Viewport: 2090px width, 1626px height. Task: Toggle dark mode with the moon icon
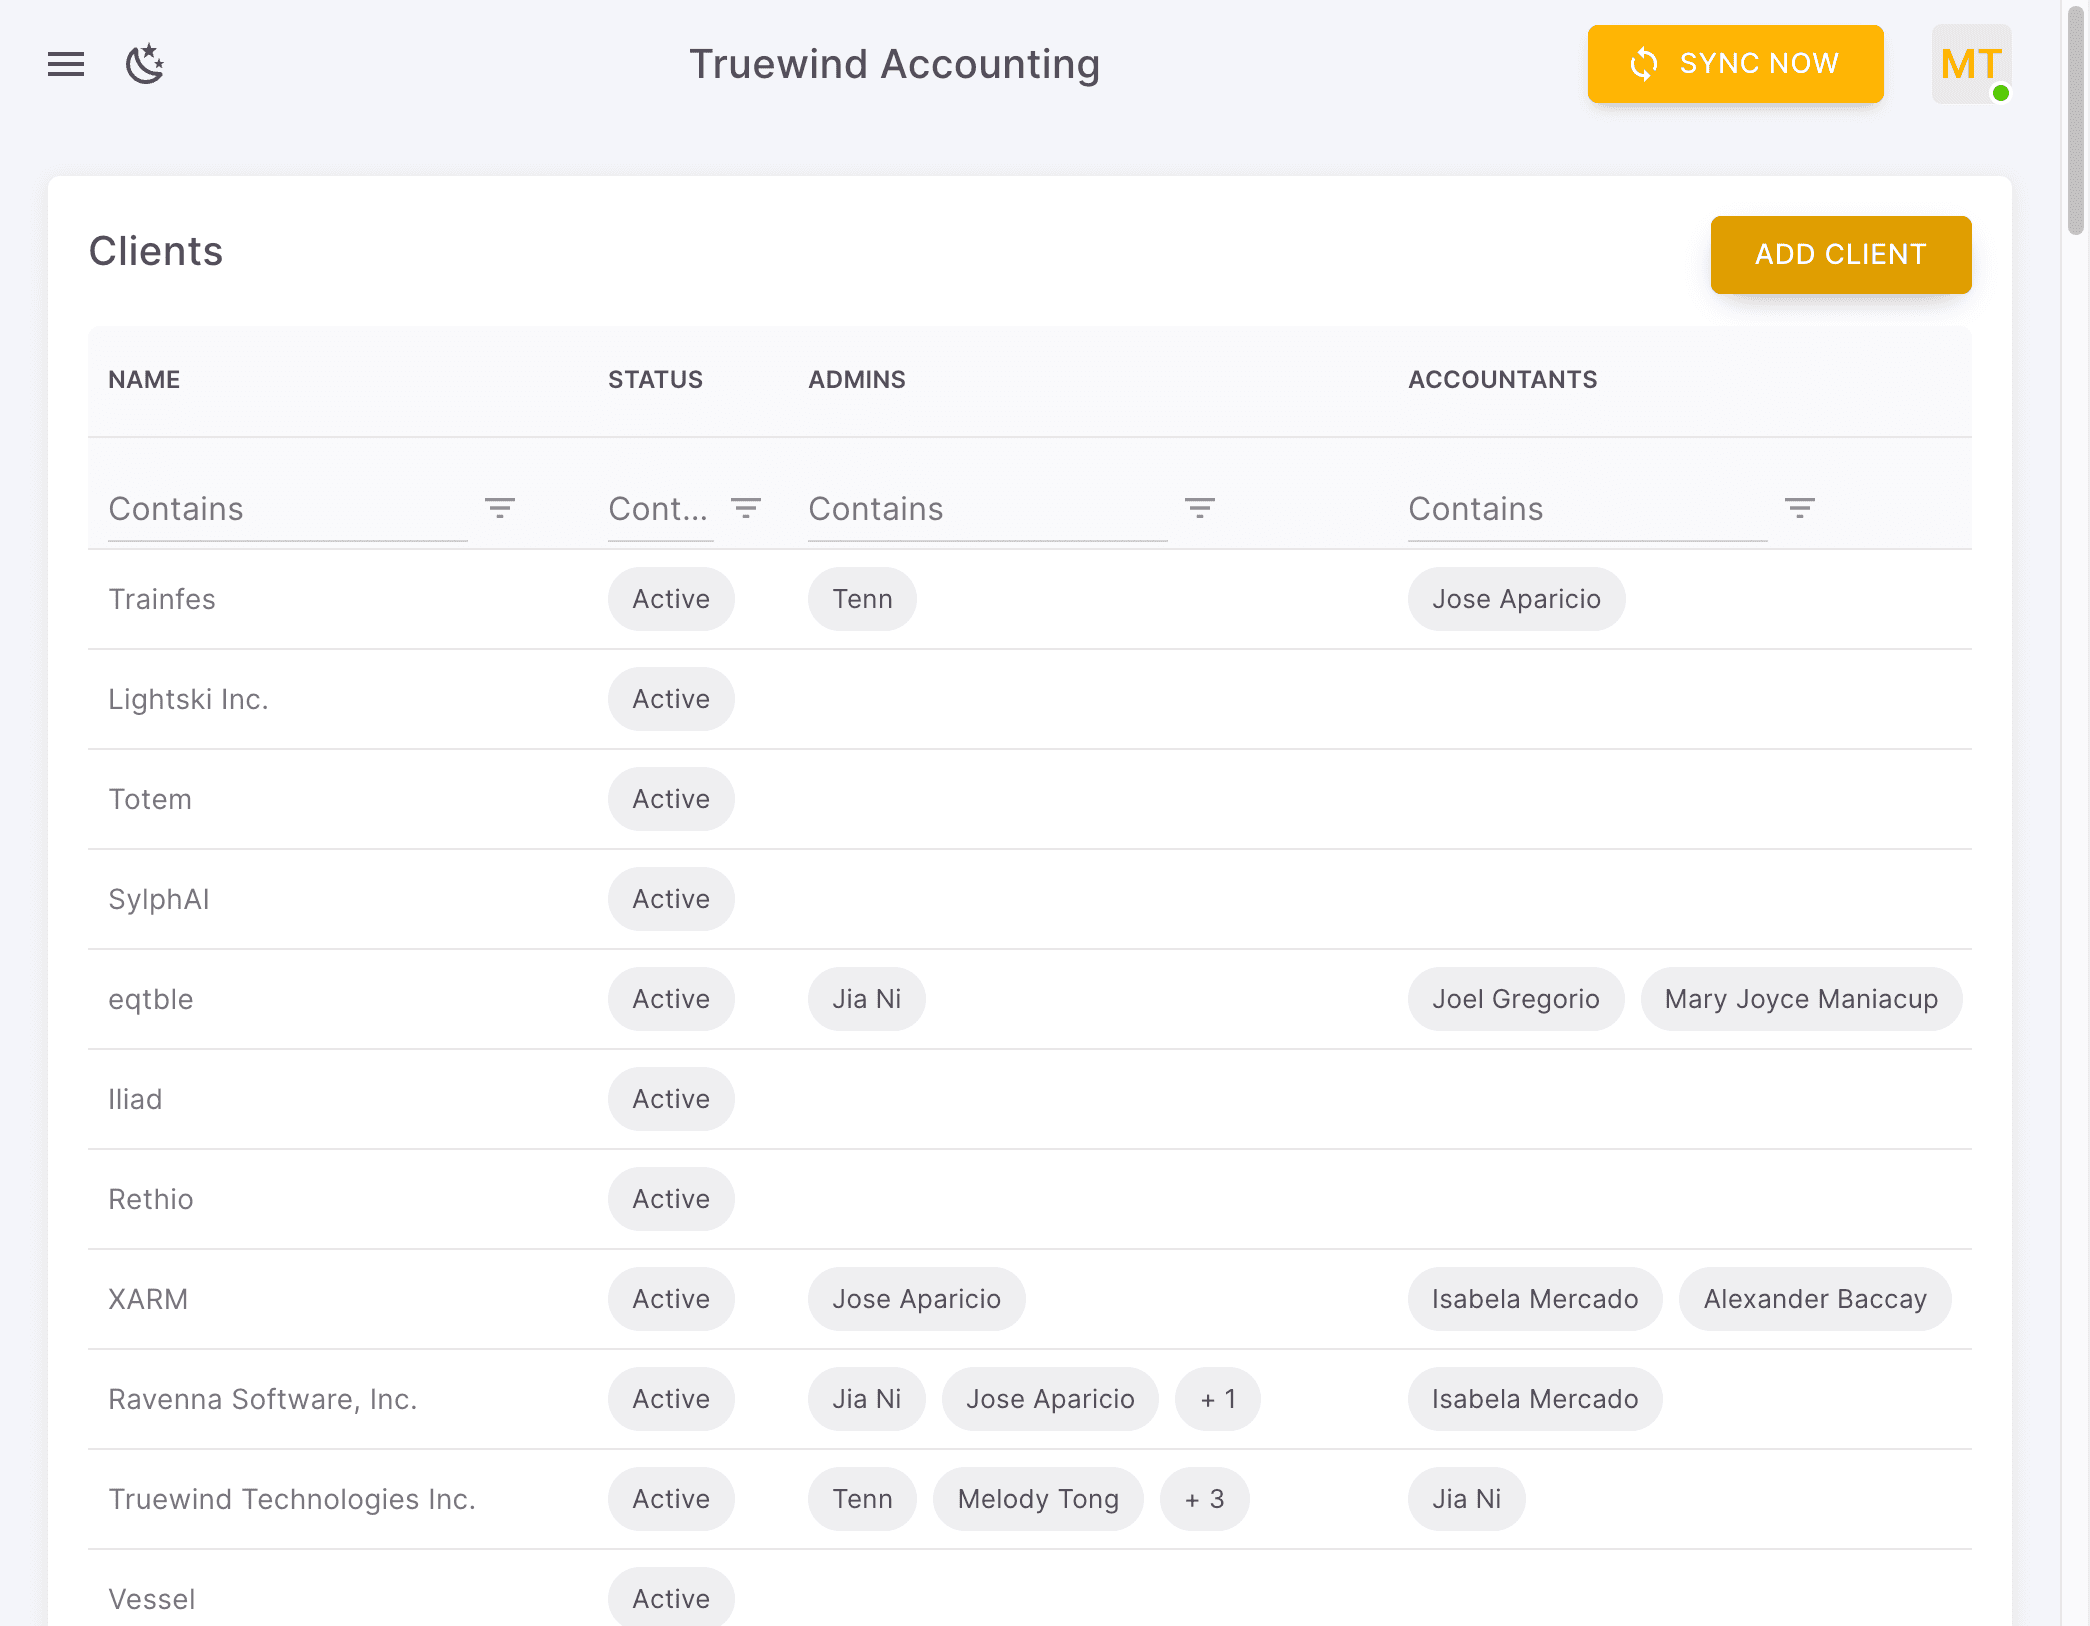[x=145, y=64]
